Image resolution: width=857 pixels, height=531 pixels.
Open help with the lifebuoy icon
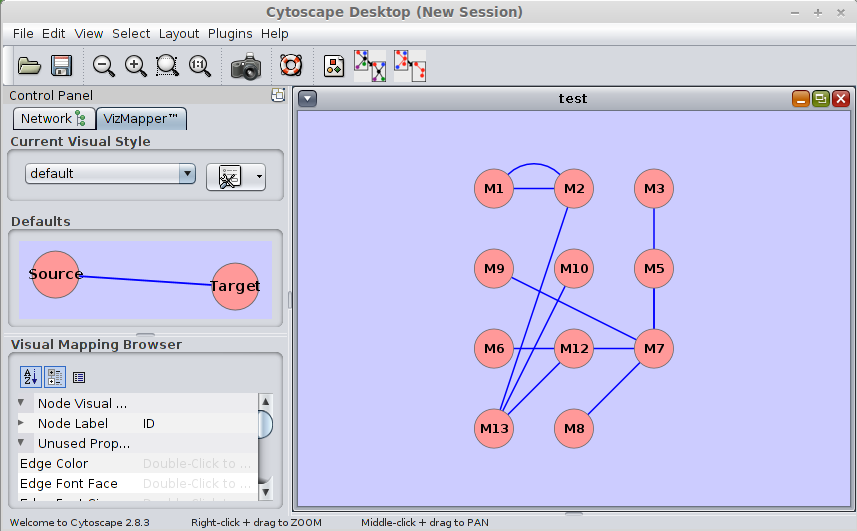(291, 66)
